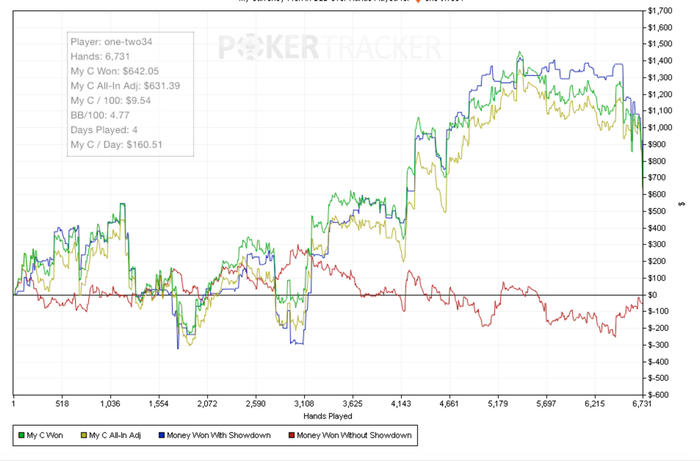Click the 4,661 x-axis tick label
This screenshot has width=700, height=461.
[x=449, y=404]
